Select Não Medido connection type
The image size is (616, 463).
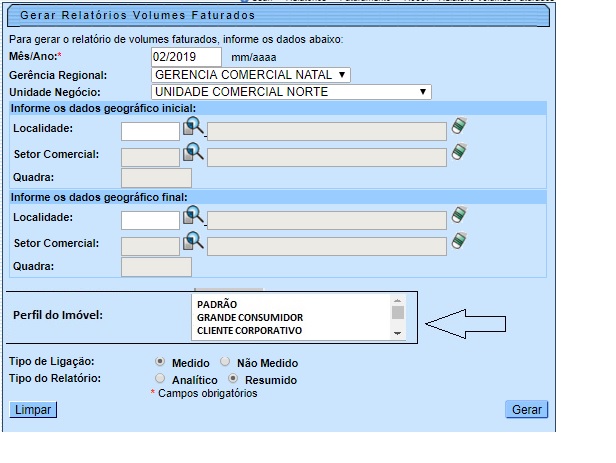click(x=225, y=361)
